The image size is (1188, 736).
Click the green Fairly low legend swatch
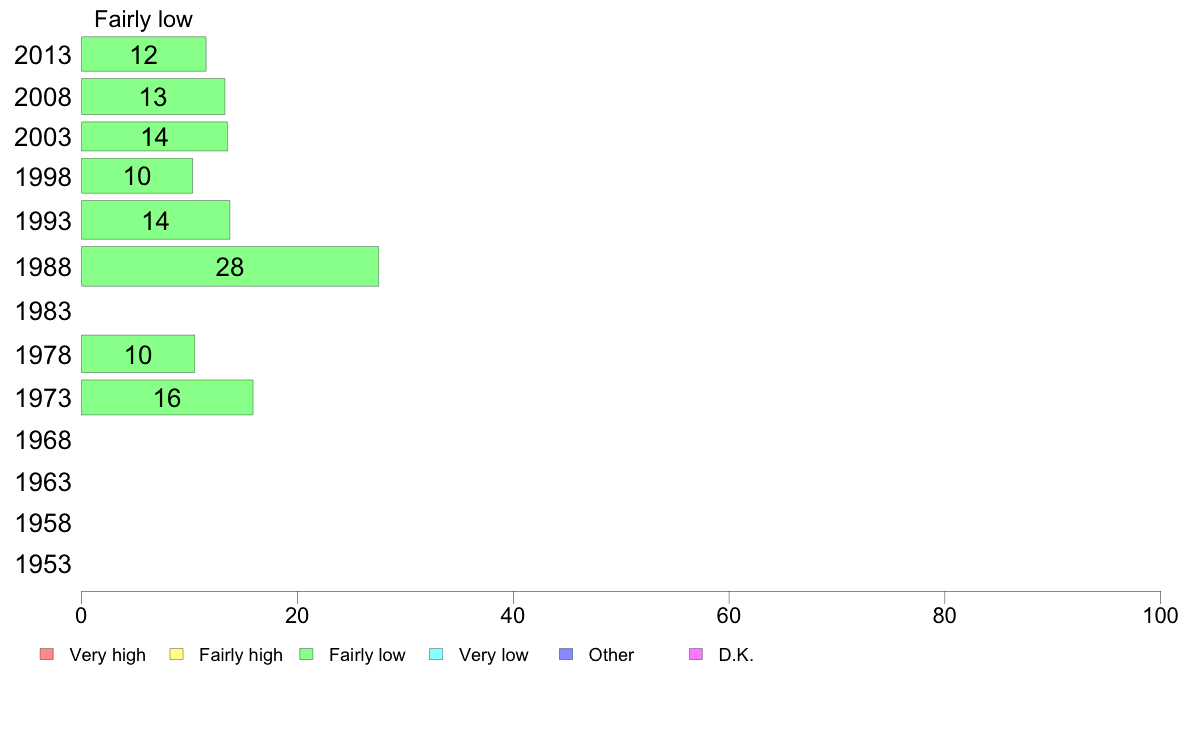306,654
